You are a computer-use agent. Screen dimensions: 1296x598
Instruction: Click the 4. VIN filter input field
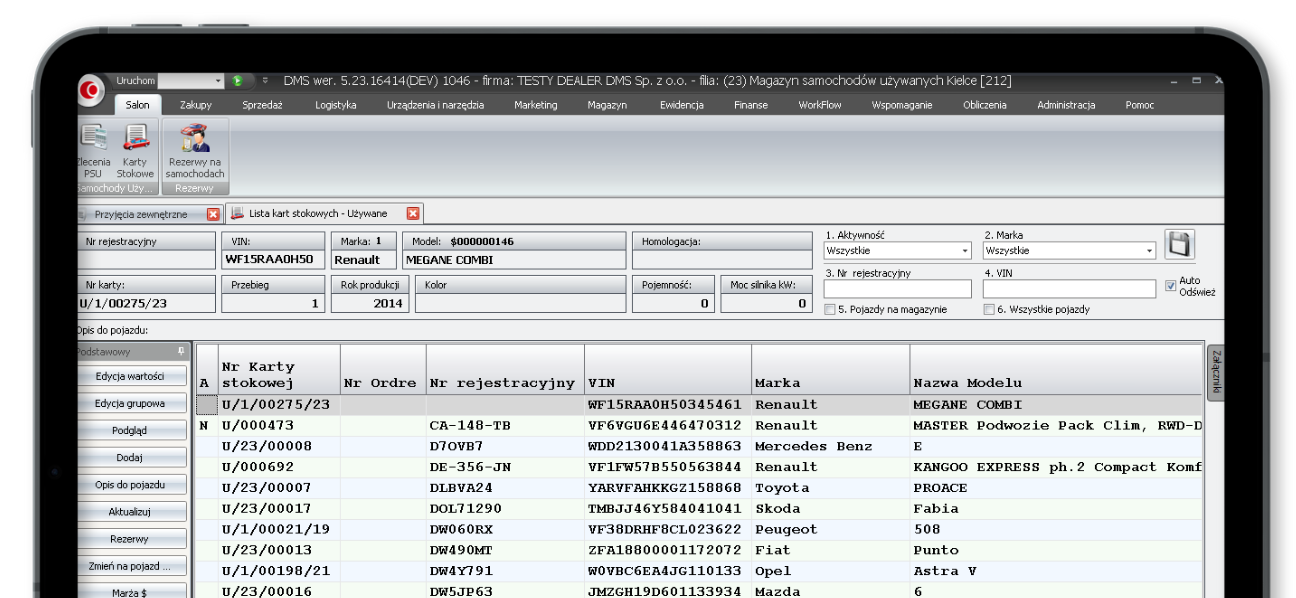(1069, 289)
